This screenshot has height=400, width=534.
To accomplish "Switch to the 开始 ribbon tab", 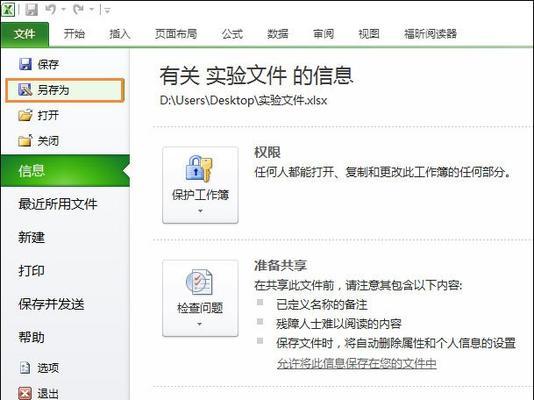I will [74, 34].
